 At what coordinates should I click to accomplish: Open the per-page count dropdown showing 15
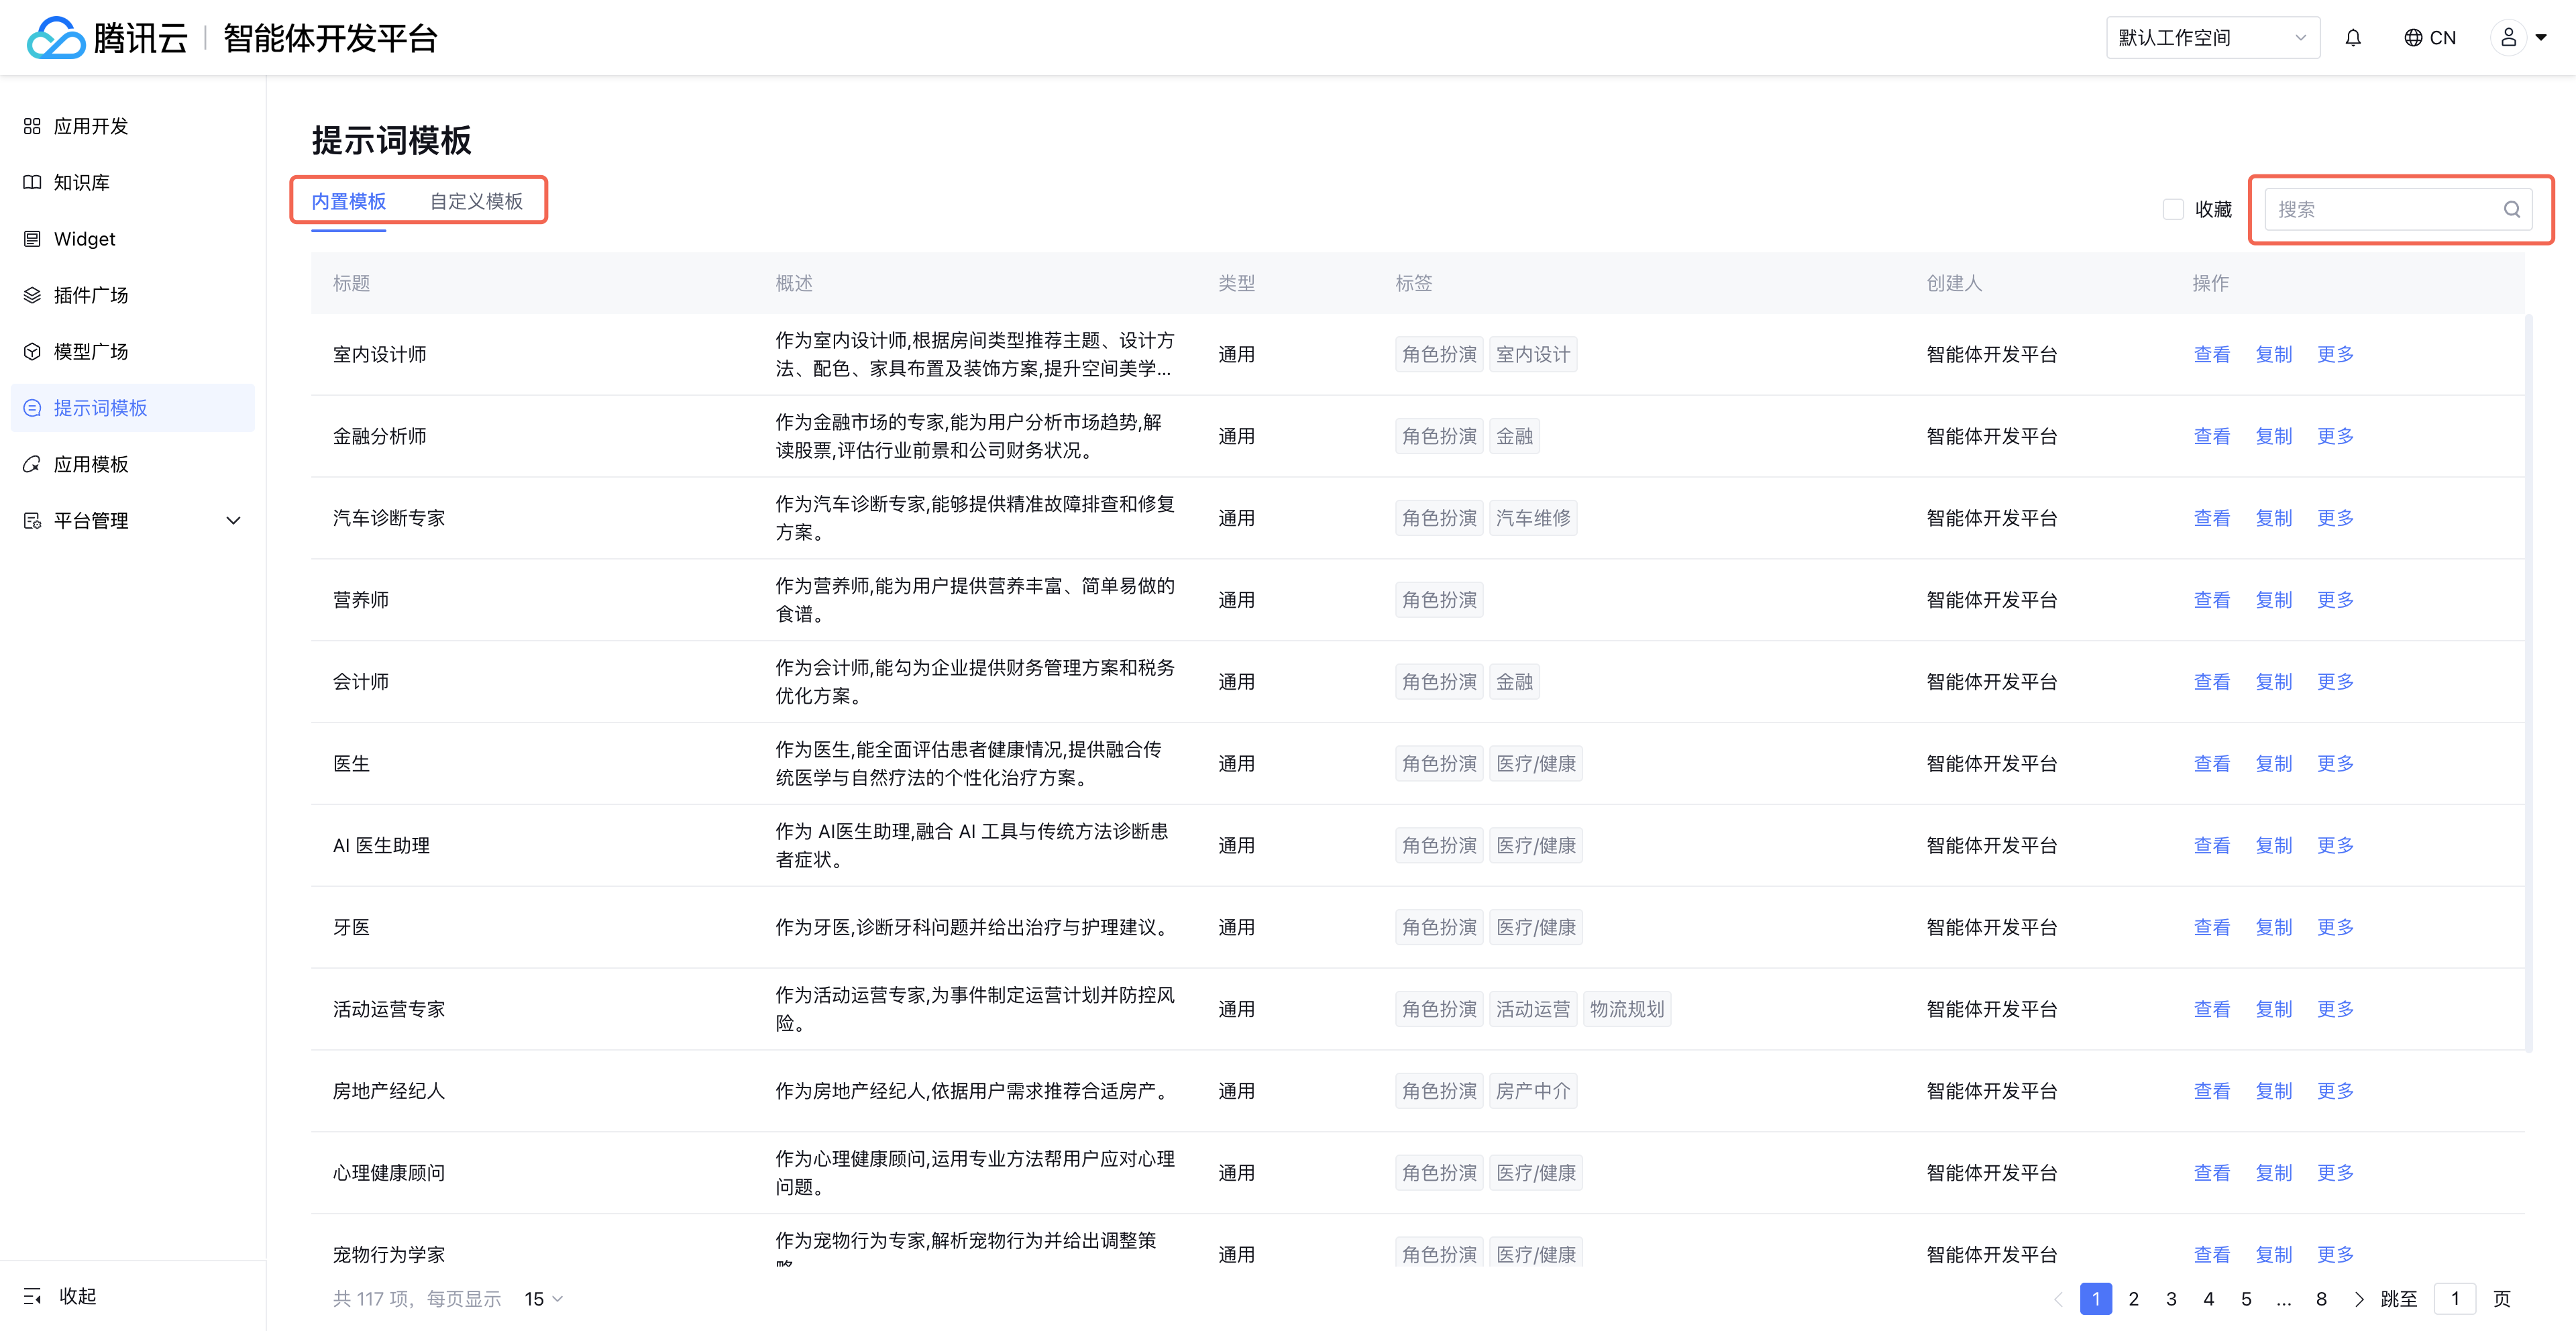[544, 1298]
